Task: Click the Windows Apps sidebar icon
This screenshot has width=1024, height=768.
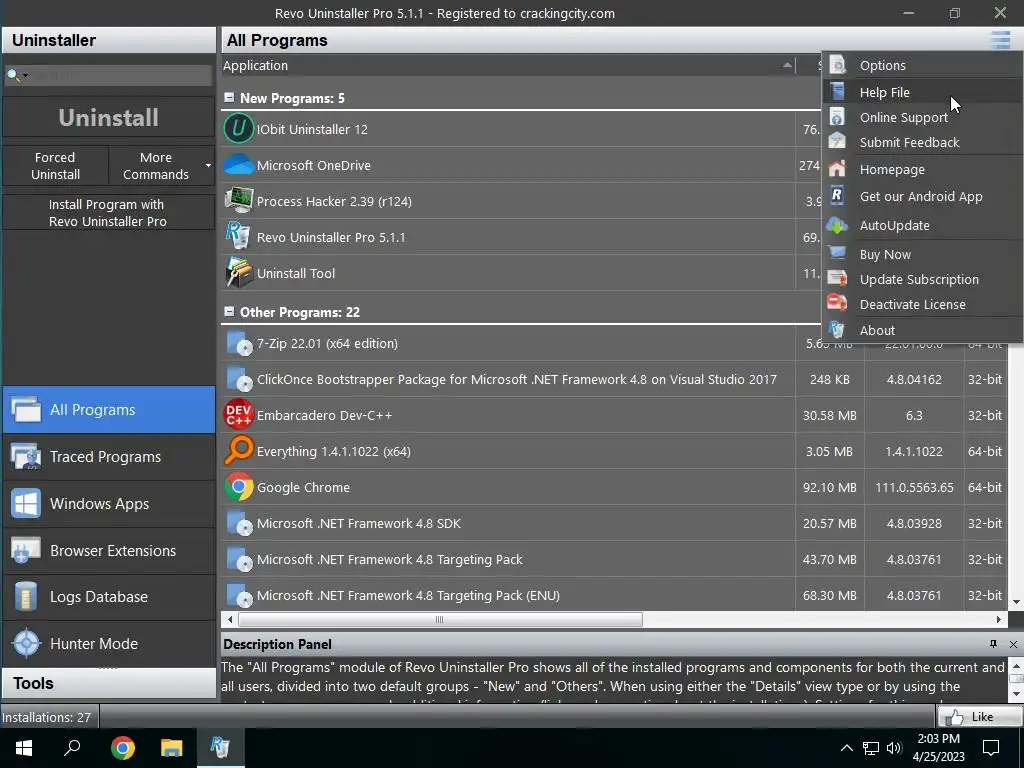Action: pyautogui.click(x=25, y=504)
